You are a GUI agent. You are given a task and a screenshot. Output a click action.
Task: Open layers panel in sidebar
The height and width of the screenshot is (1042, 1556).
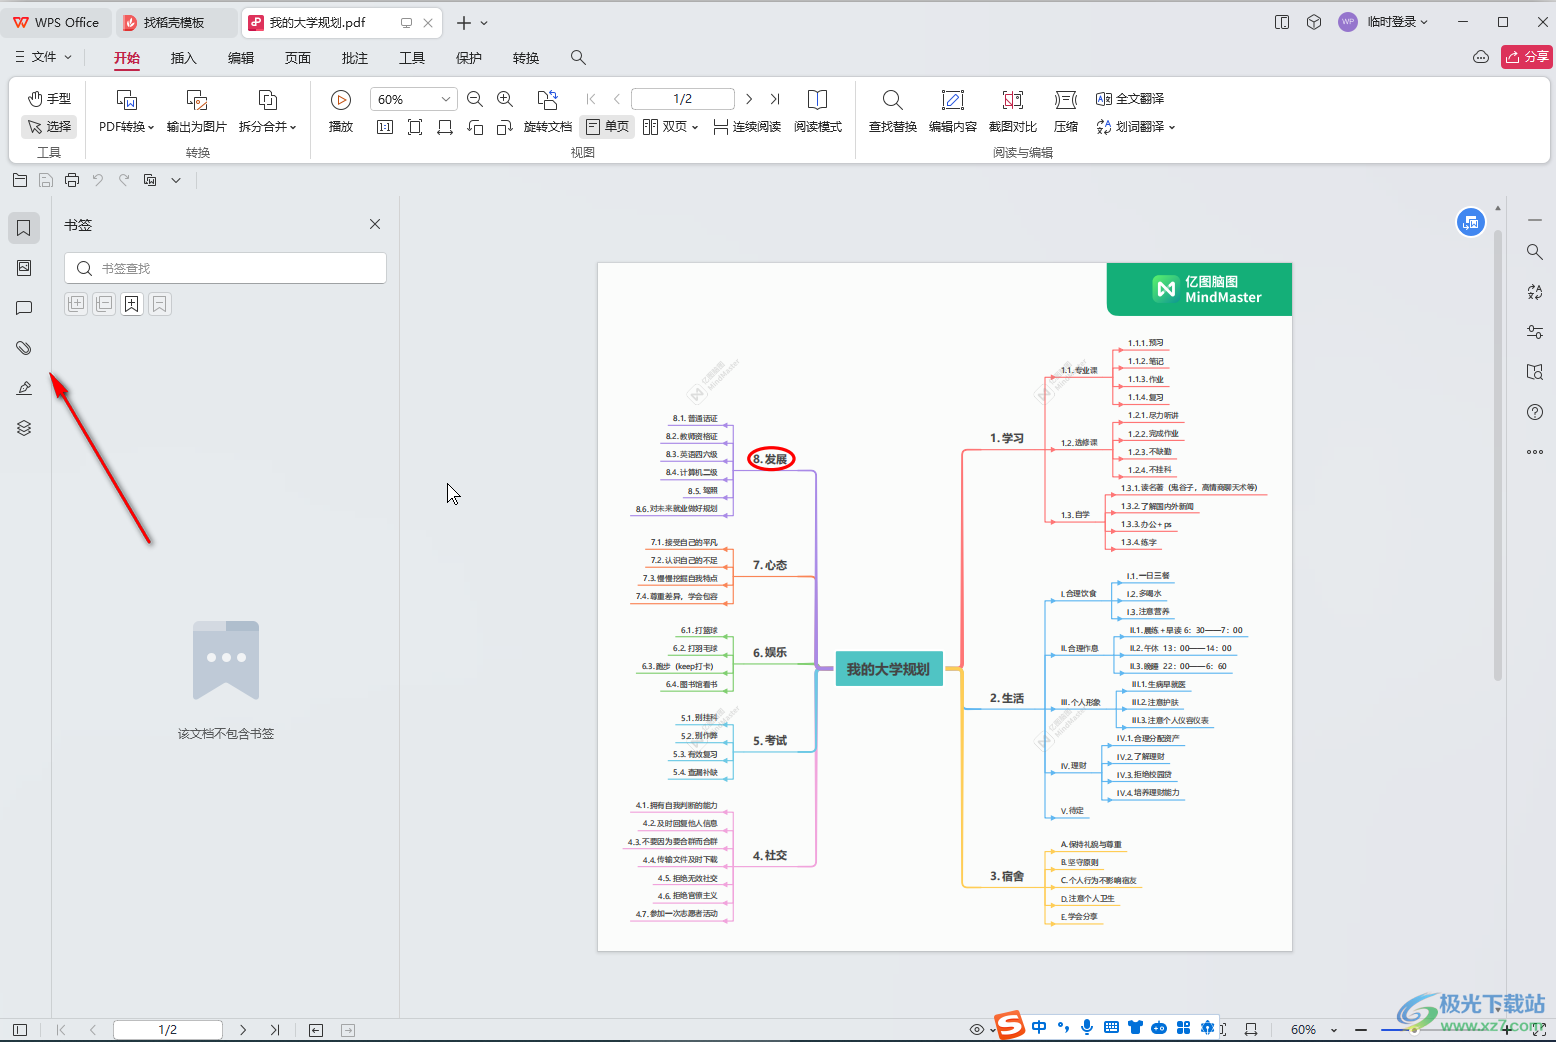[x=24, y=428]
